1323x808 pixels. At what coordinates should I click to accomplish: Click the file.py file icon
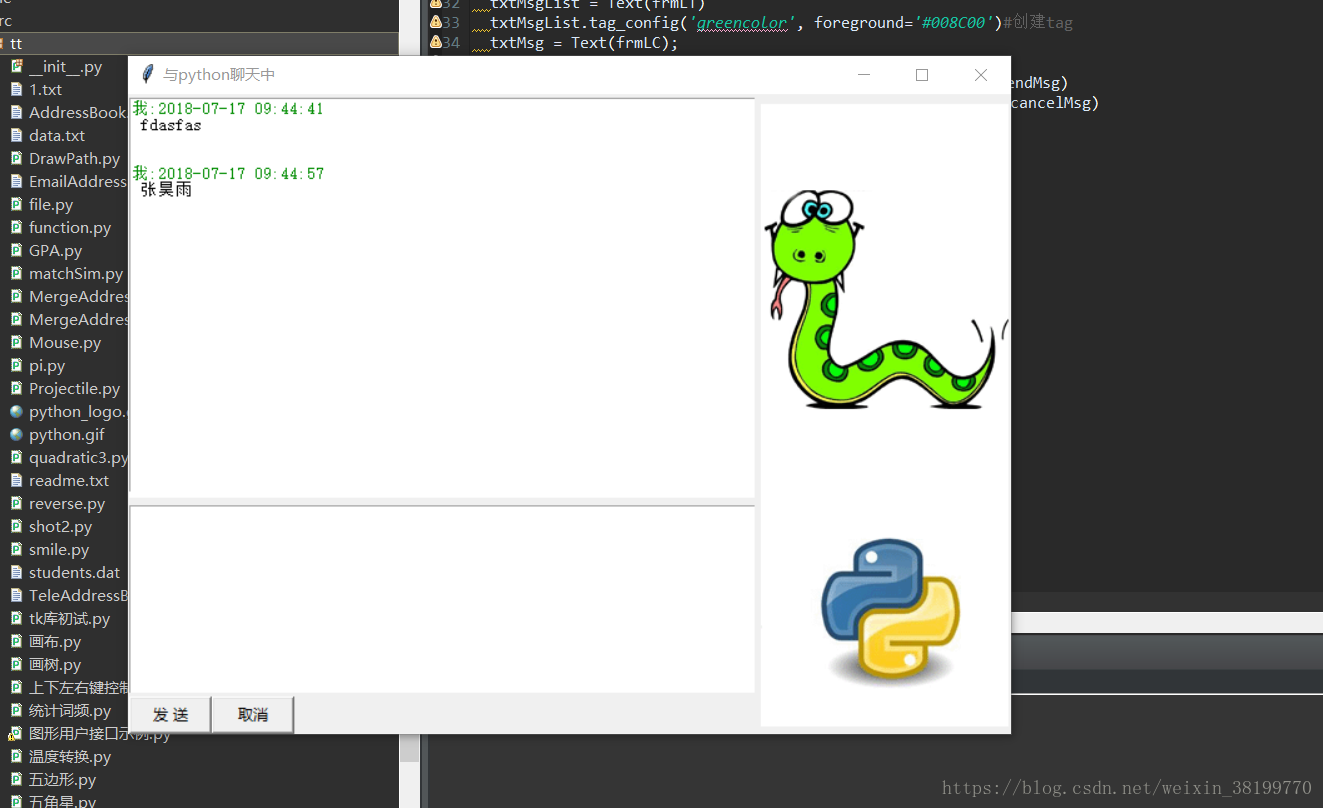click(16, 204)
